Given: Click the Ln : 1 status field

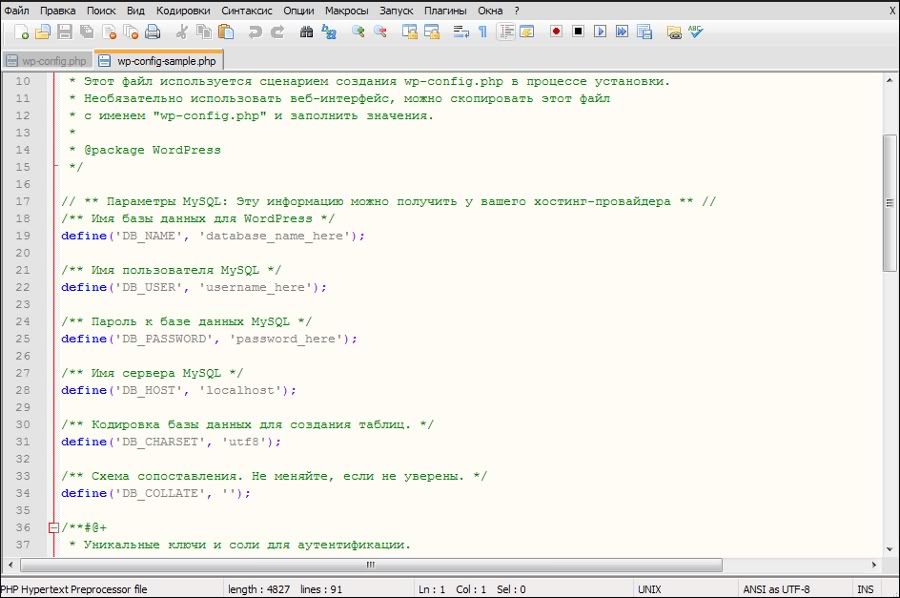Looking at the screenshot, I should coord(432,589).
